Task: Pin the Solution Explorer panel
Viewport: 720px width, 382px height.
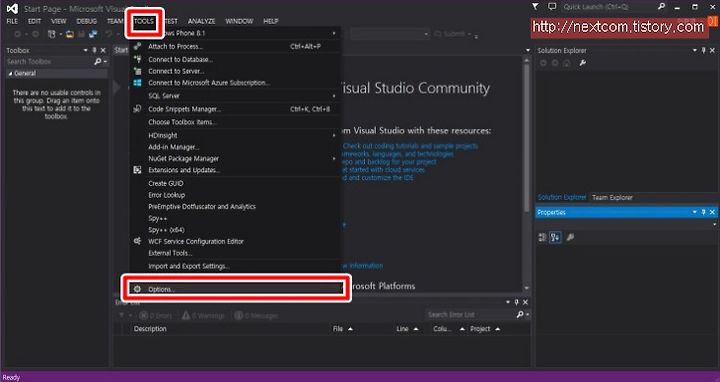Action: (x=703, y=51)
